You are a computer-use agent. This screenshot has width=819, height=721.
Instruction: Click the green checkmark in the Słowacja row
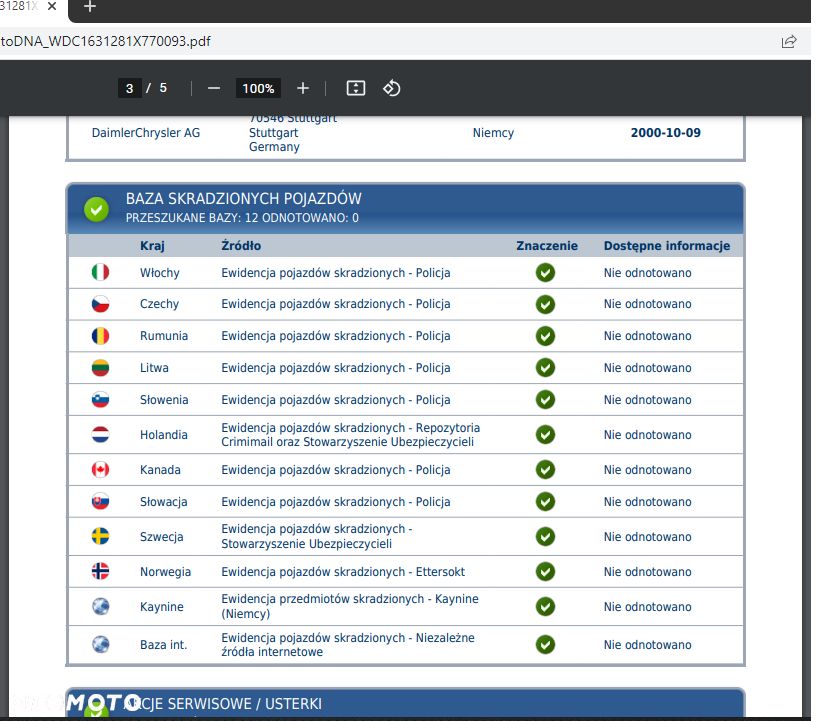[545, 501]
